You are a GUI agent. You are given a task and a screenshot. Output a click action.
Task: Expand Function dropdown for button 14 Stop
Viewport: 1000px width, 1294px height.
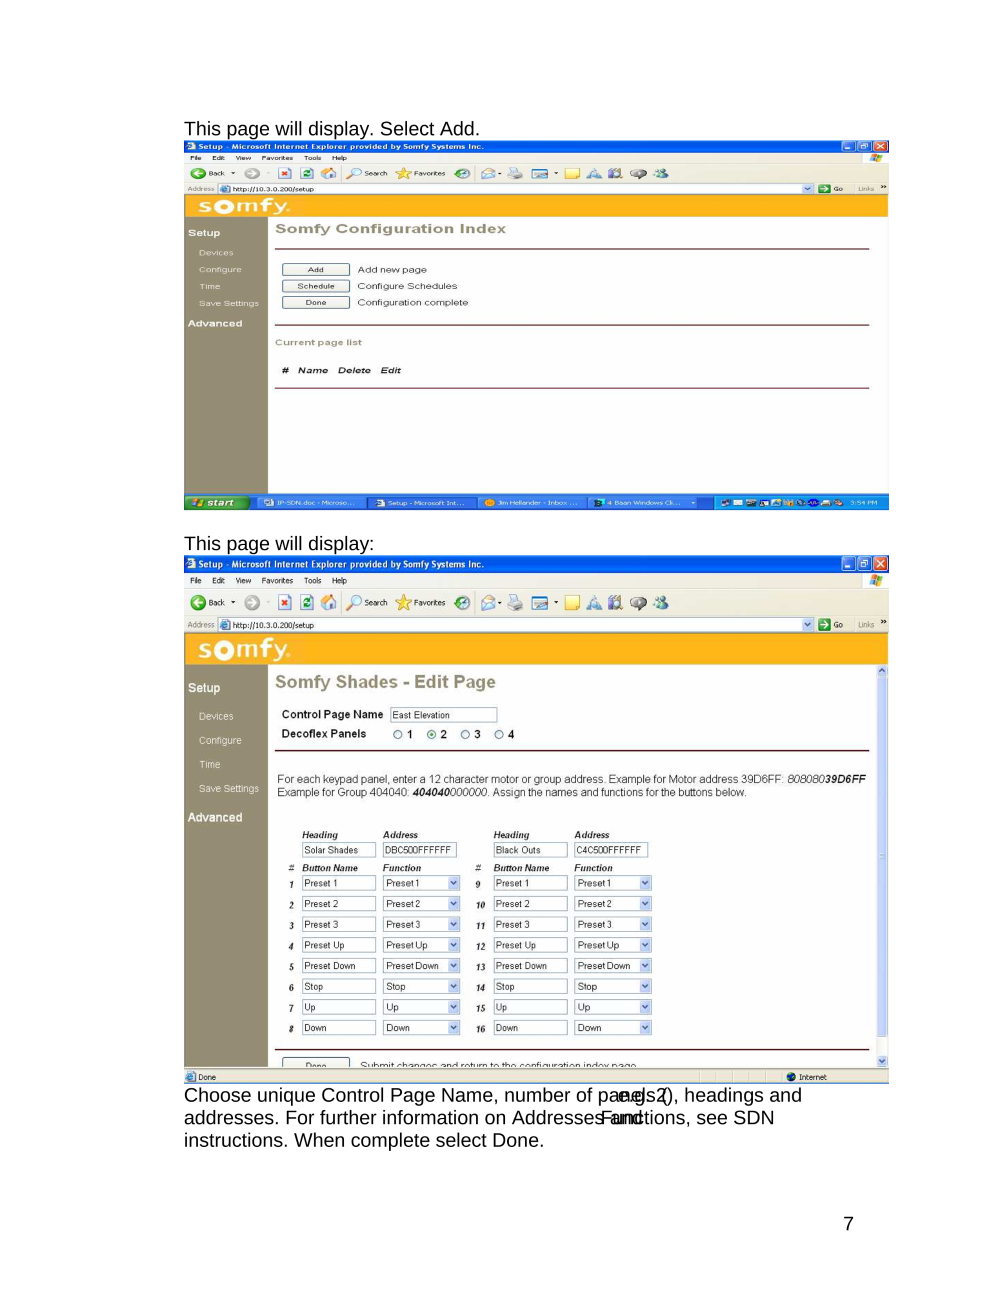[x=645, y=987]
